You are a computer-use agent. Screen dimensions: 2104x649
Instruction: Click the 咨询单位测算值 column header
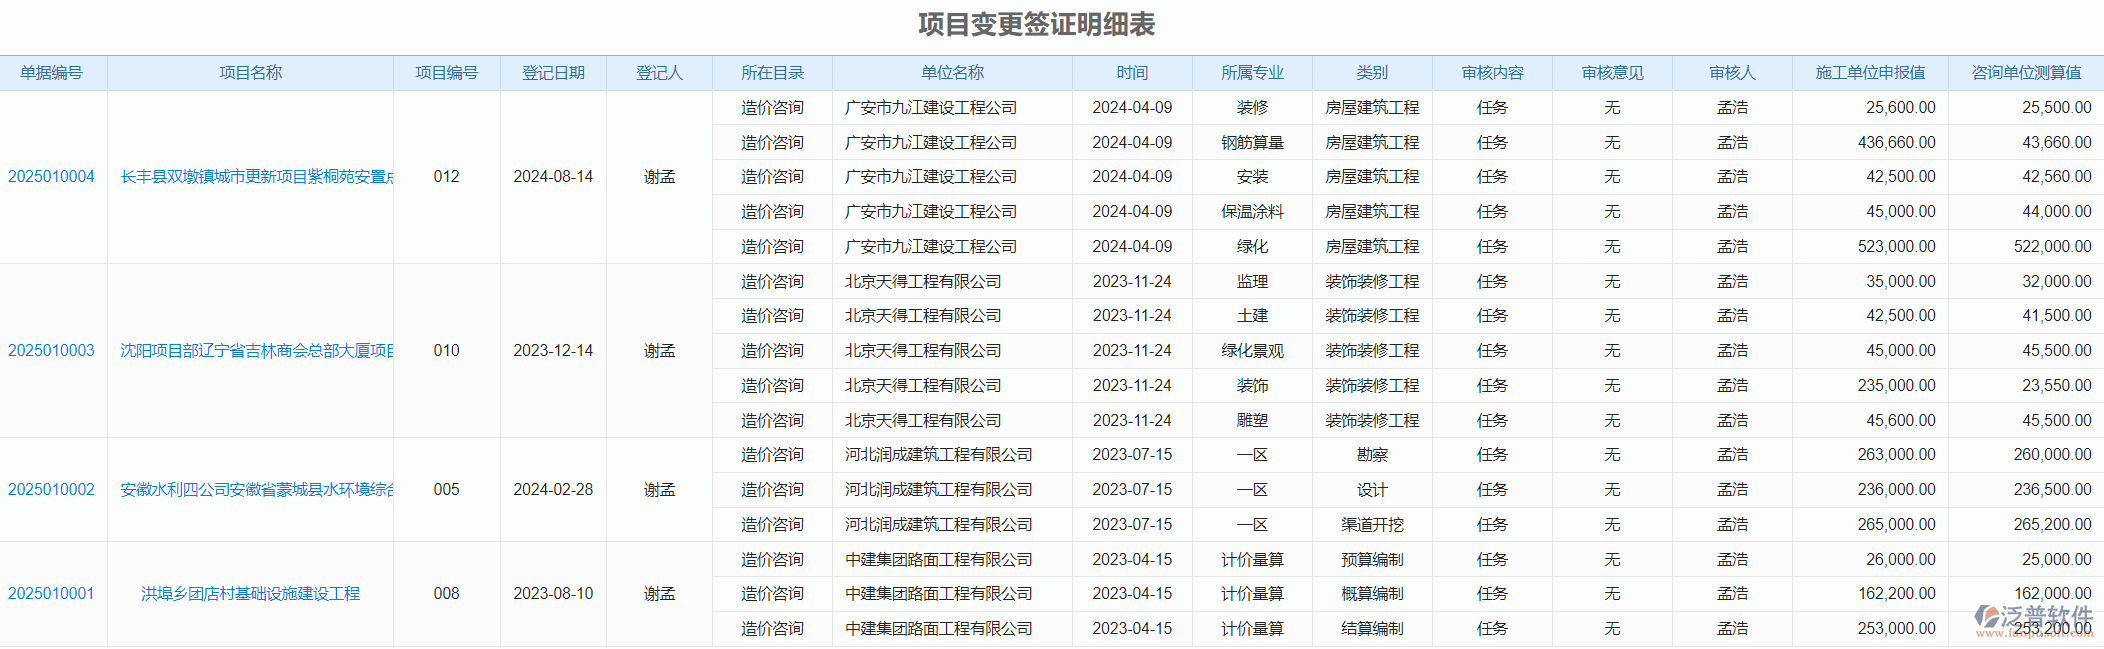(2026, 73)
